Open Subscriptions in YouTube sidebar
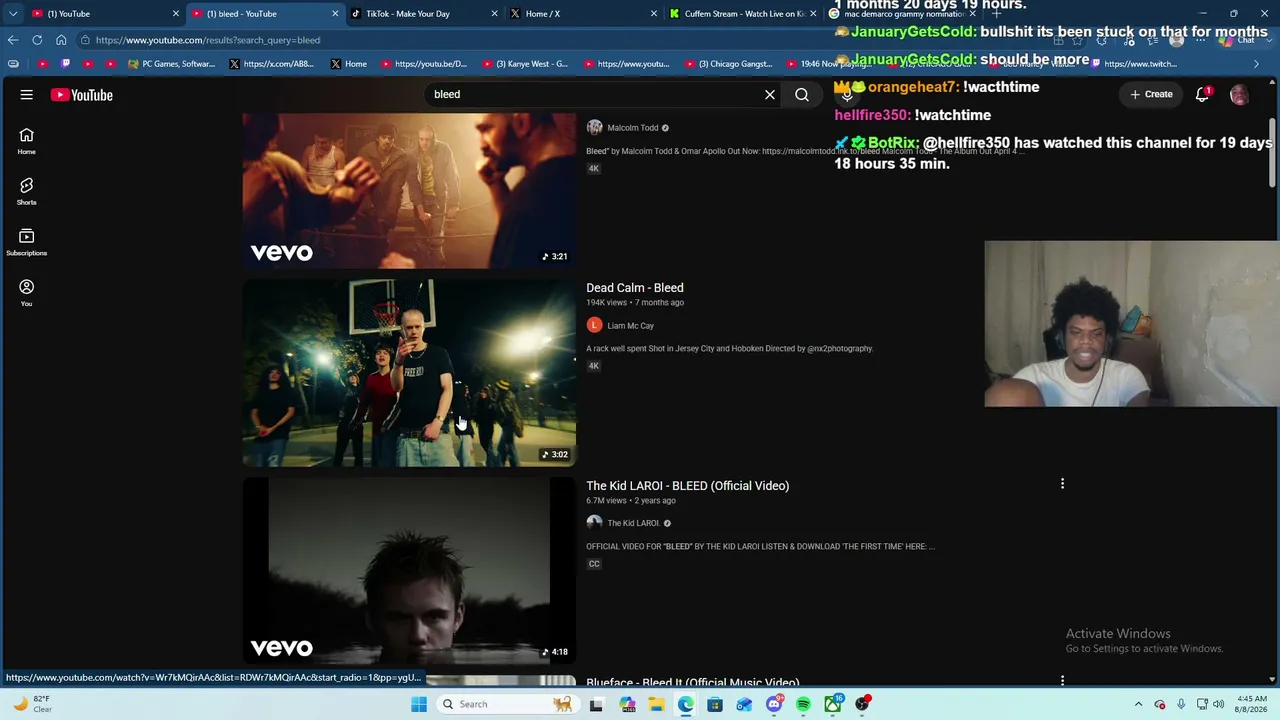1280x720 pixels. point(27,242)
